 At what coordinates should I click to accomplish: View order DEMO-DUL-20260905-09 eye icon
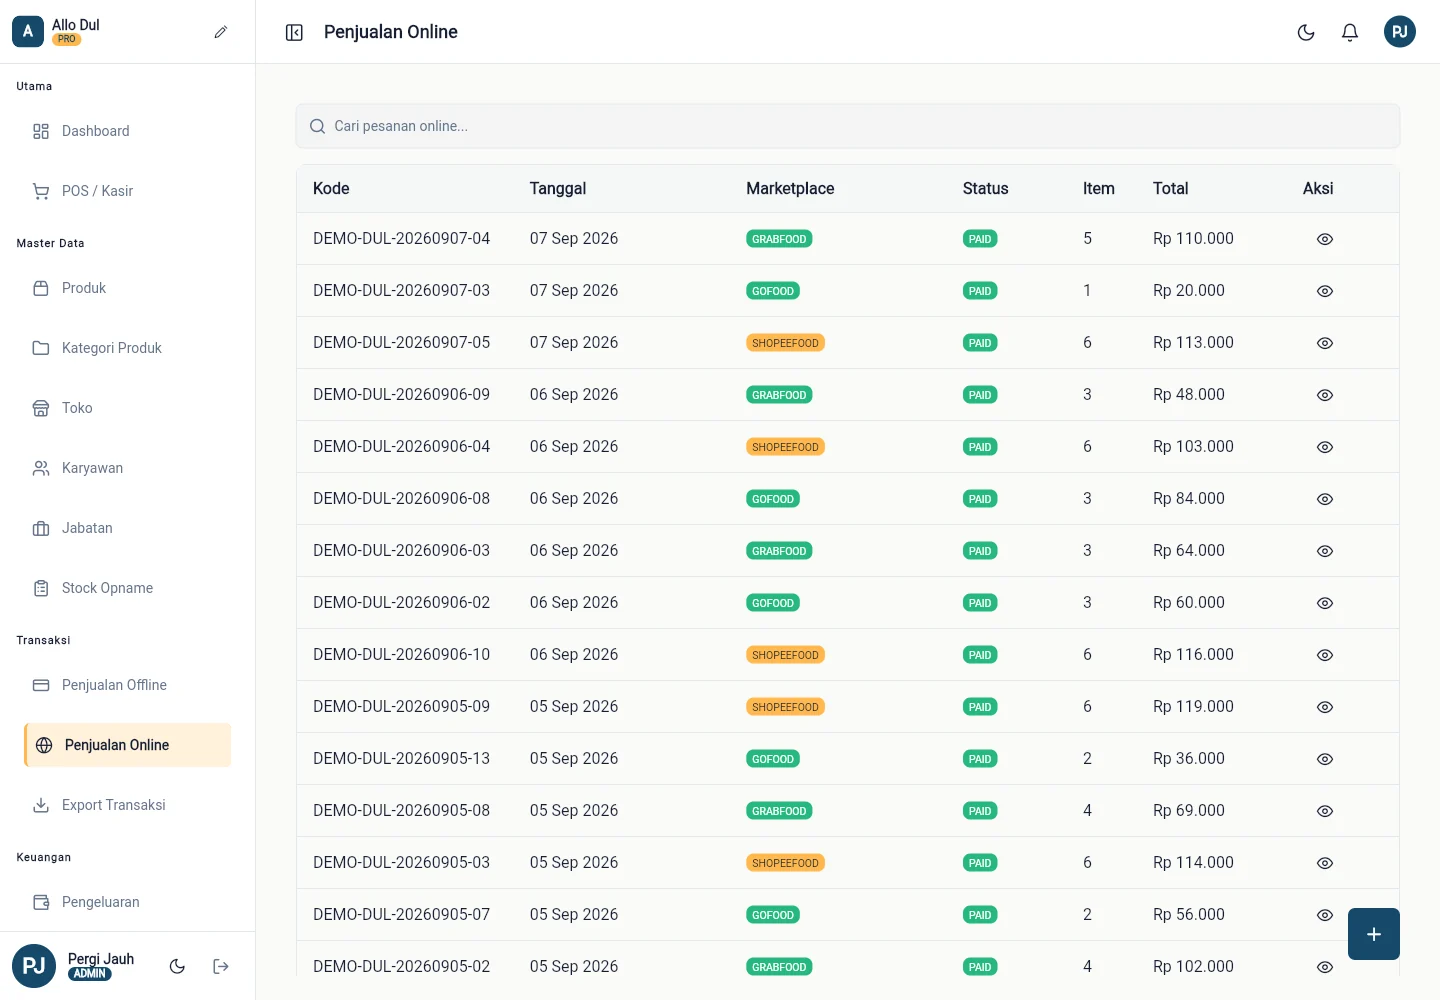pyautogui.click(x=1325, y=707)
